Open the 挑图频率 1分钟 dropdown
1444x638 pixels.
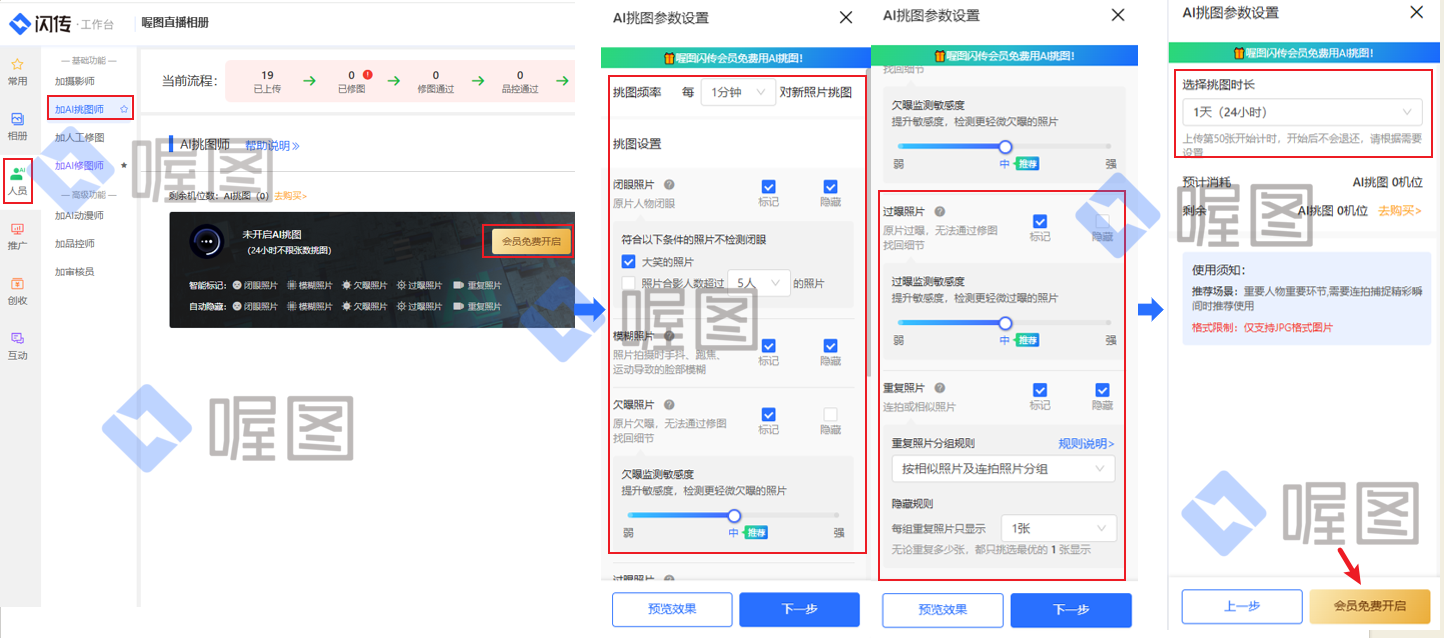(x=738, y=92)
